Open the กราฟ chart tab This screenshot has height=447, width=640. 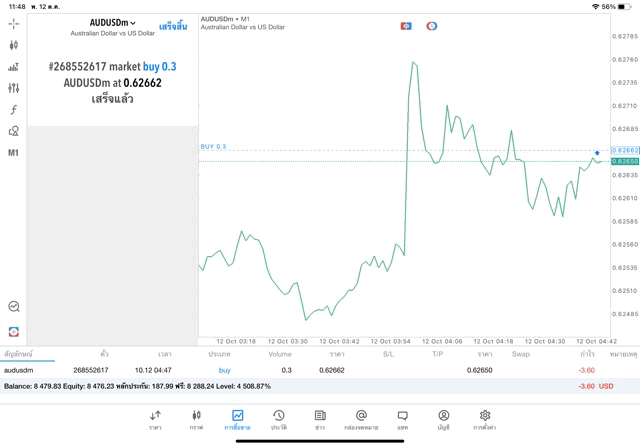coord(196,420)
